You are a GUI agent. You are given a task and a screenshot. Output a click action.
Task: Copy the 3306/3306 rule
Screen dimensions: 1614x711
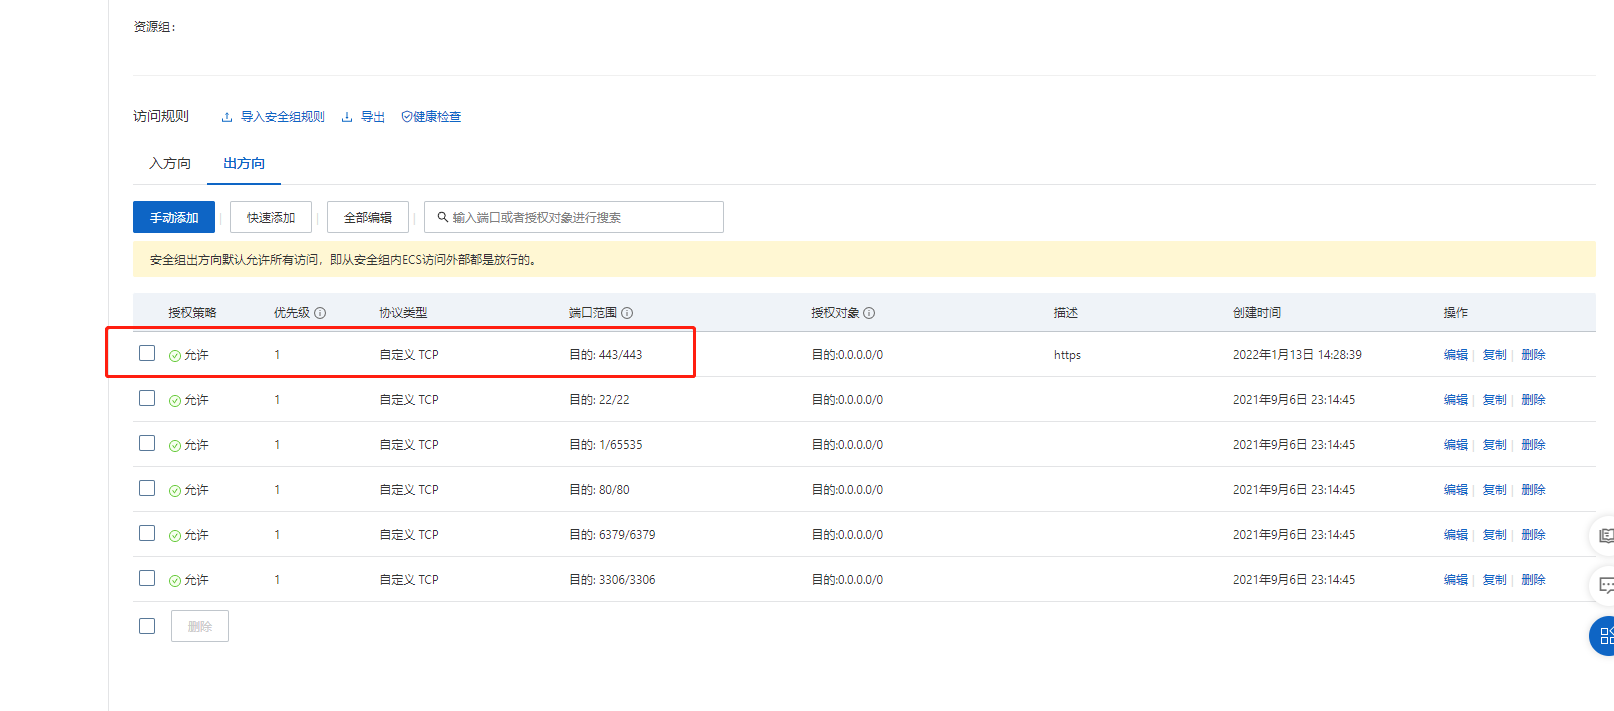click(x=1494, y=580)
